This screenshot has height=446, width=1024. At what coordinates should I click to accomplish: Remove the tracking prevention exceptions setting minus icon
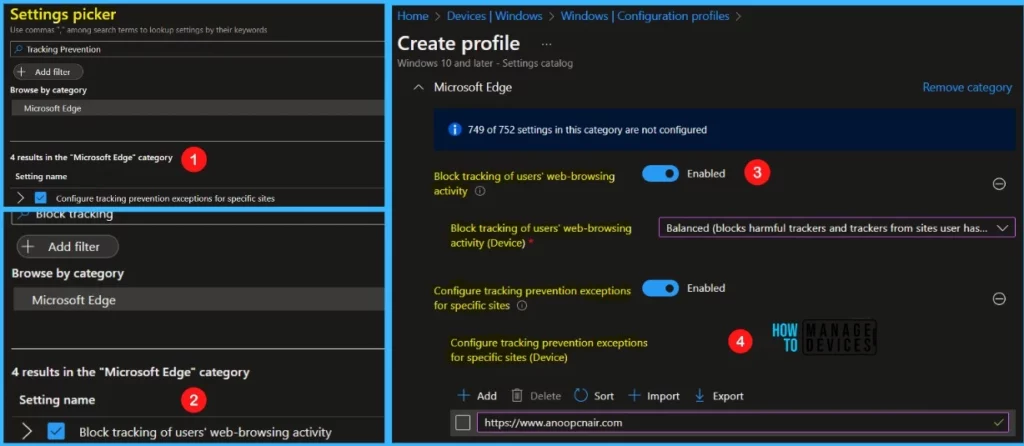pyautogui.click(x=999, y=298)
